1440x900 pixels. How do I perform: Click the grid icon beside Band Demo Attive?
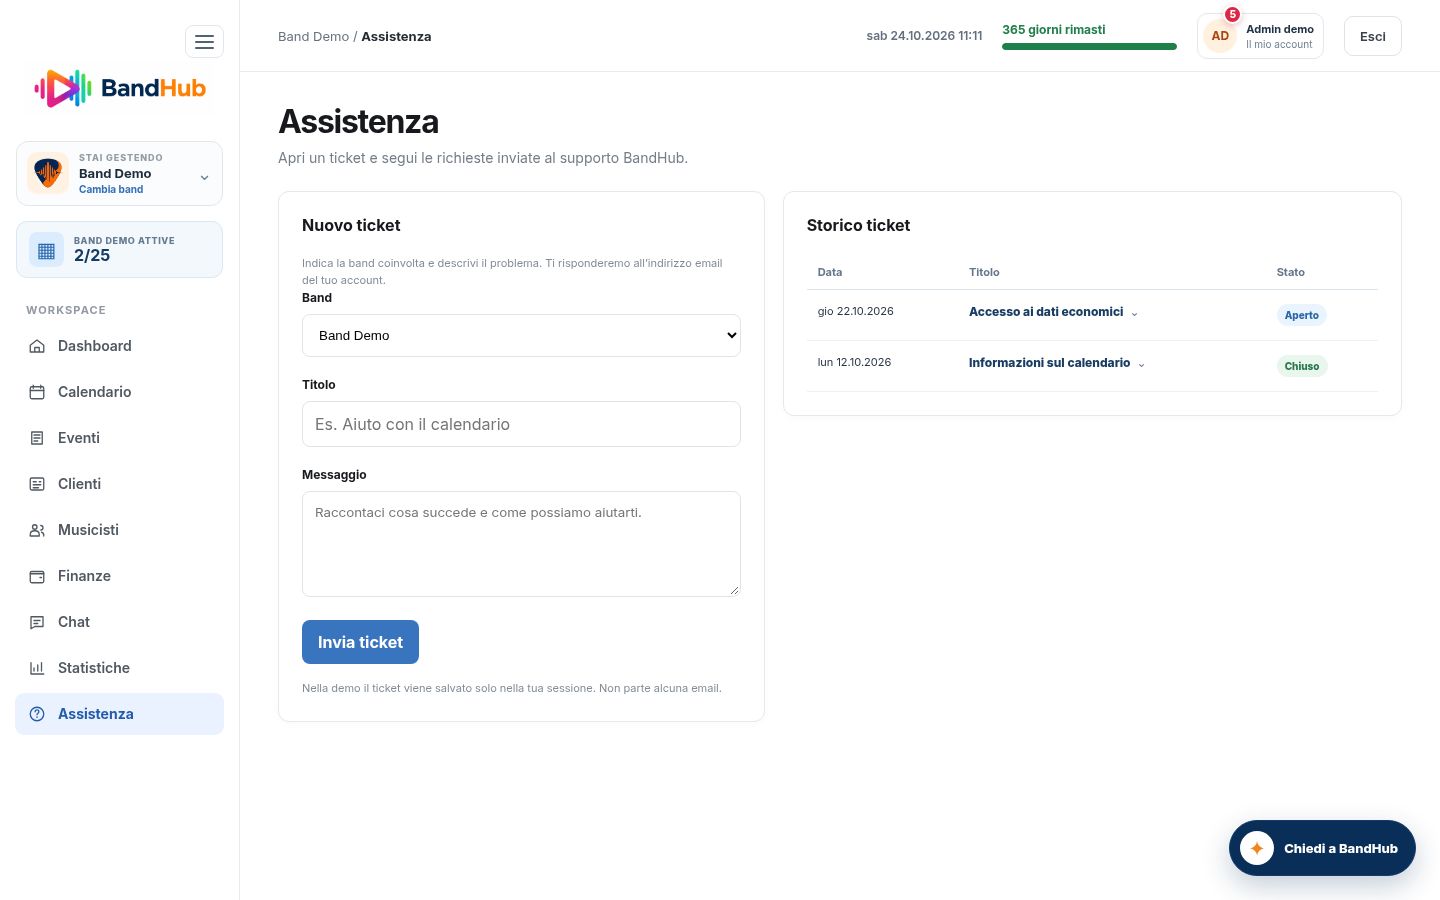46,251
